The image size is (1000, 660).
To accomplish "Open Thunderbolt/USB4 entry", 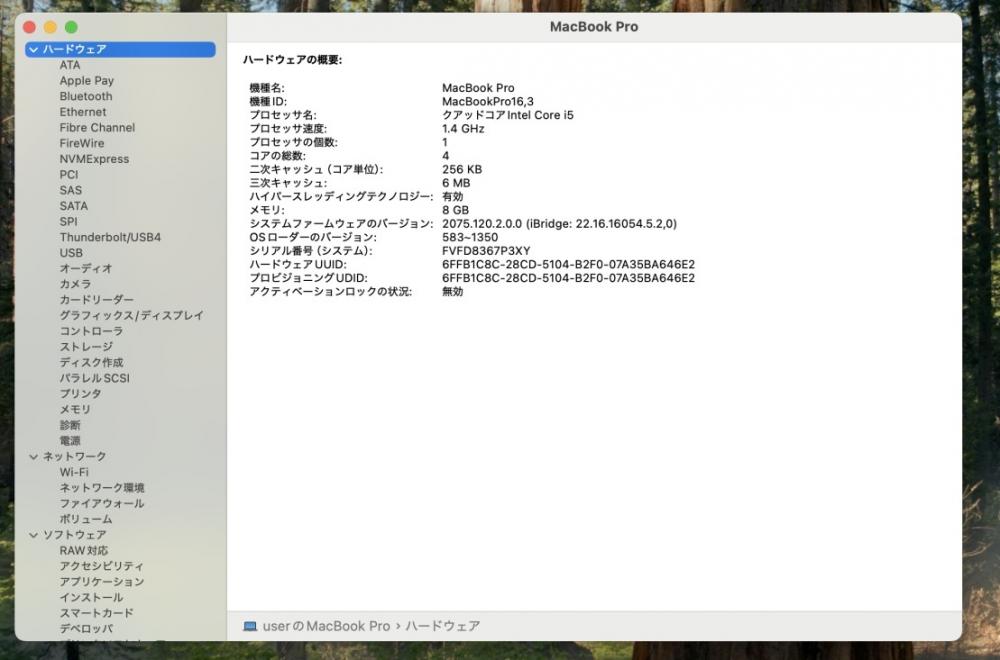I will pyautogui.click(x=110, y=237).
